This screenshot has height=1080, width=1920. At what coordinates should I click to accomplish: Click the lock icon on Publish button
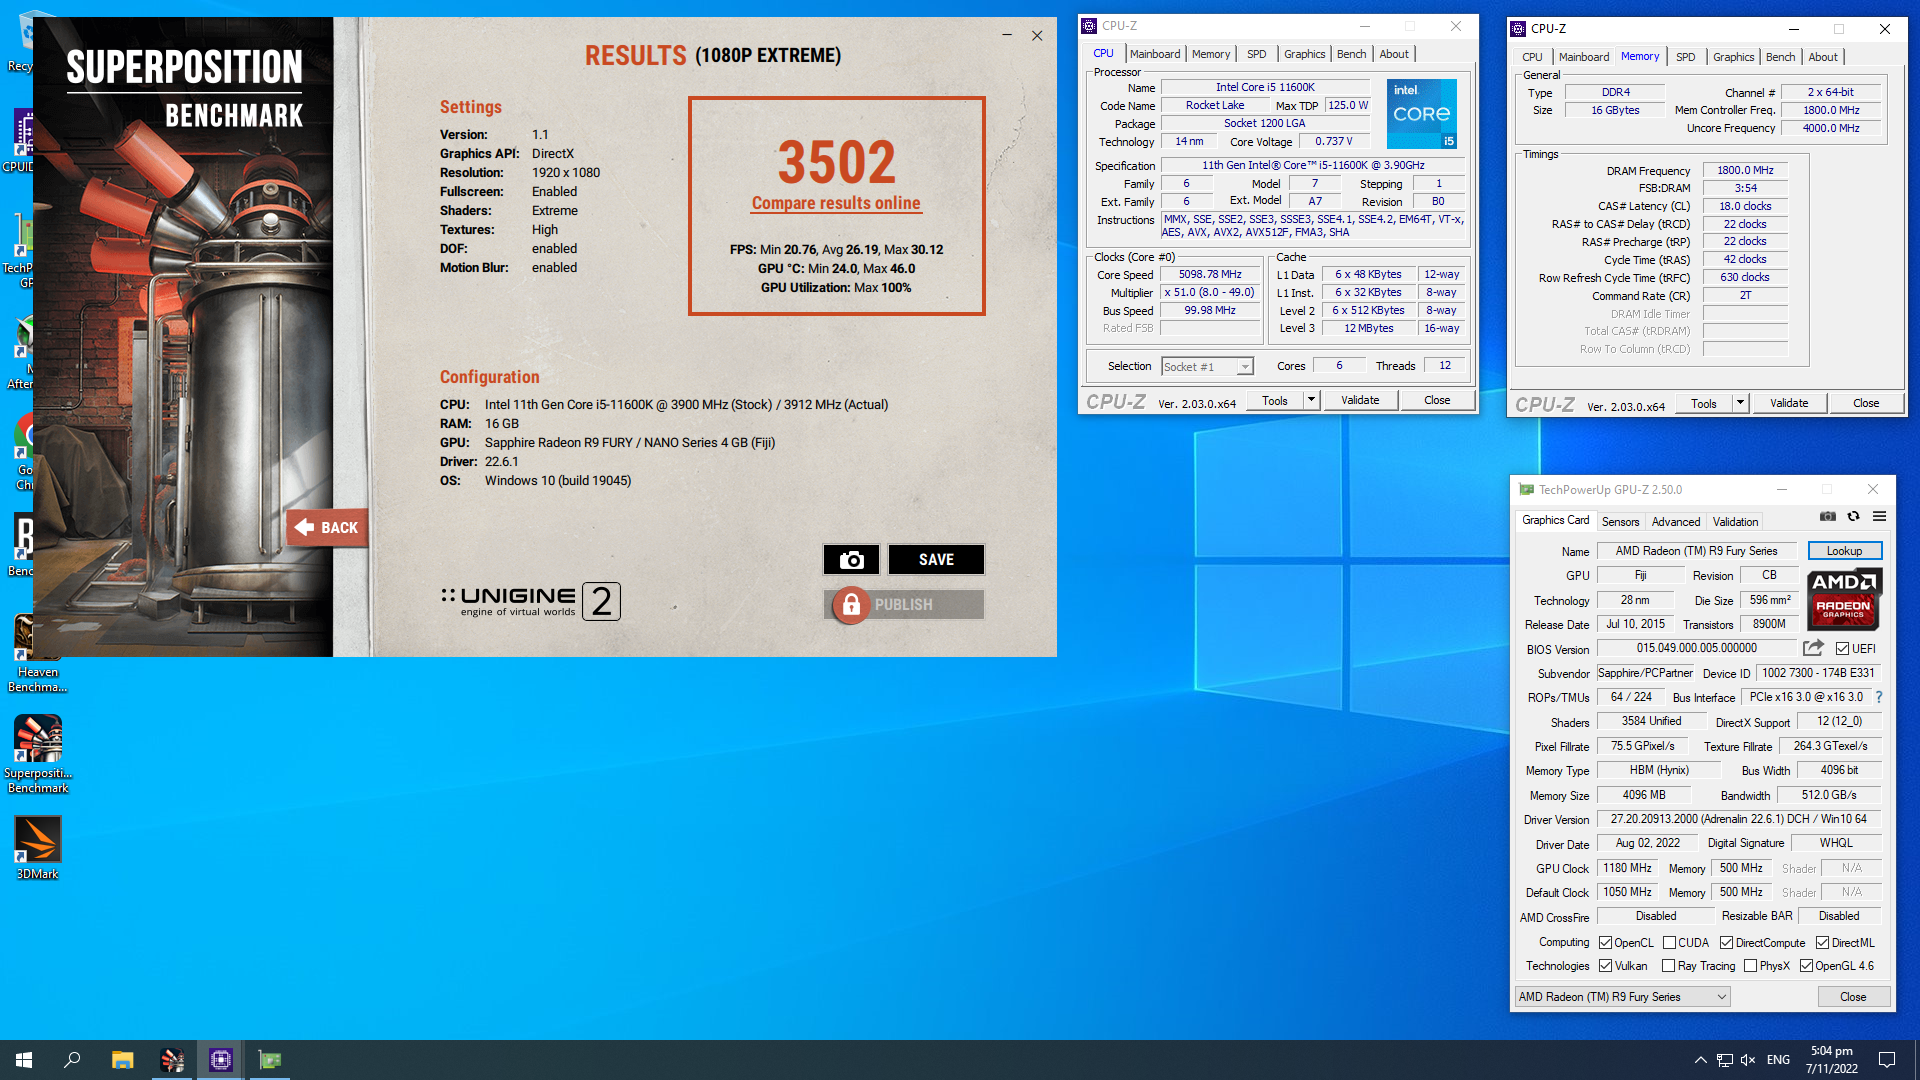(x=851, y=604)
